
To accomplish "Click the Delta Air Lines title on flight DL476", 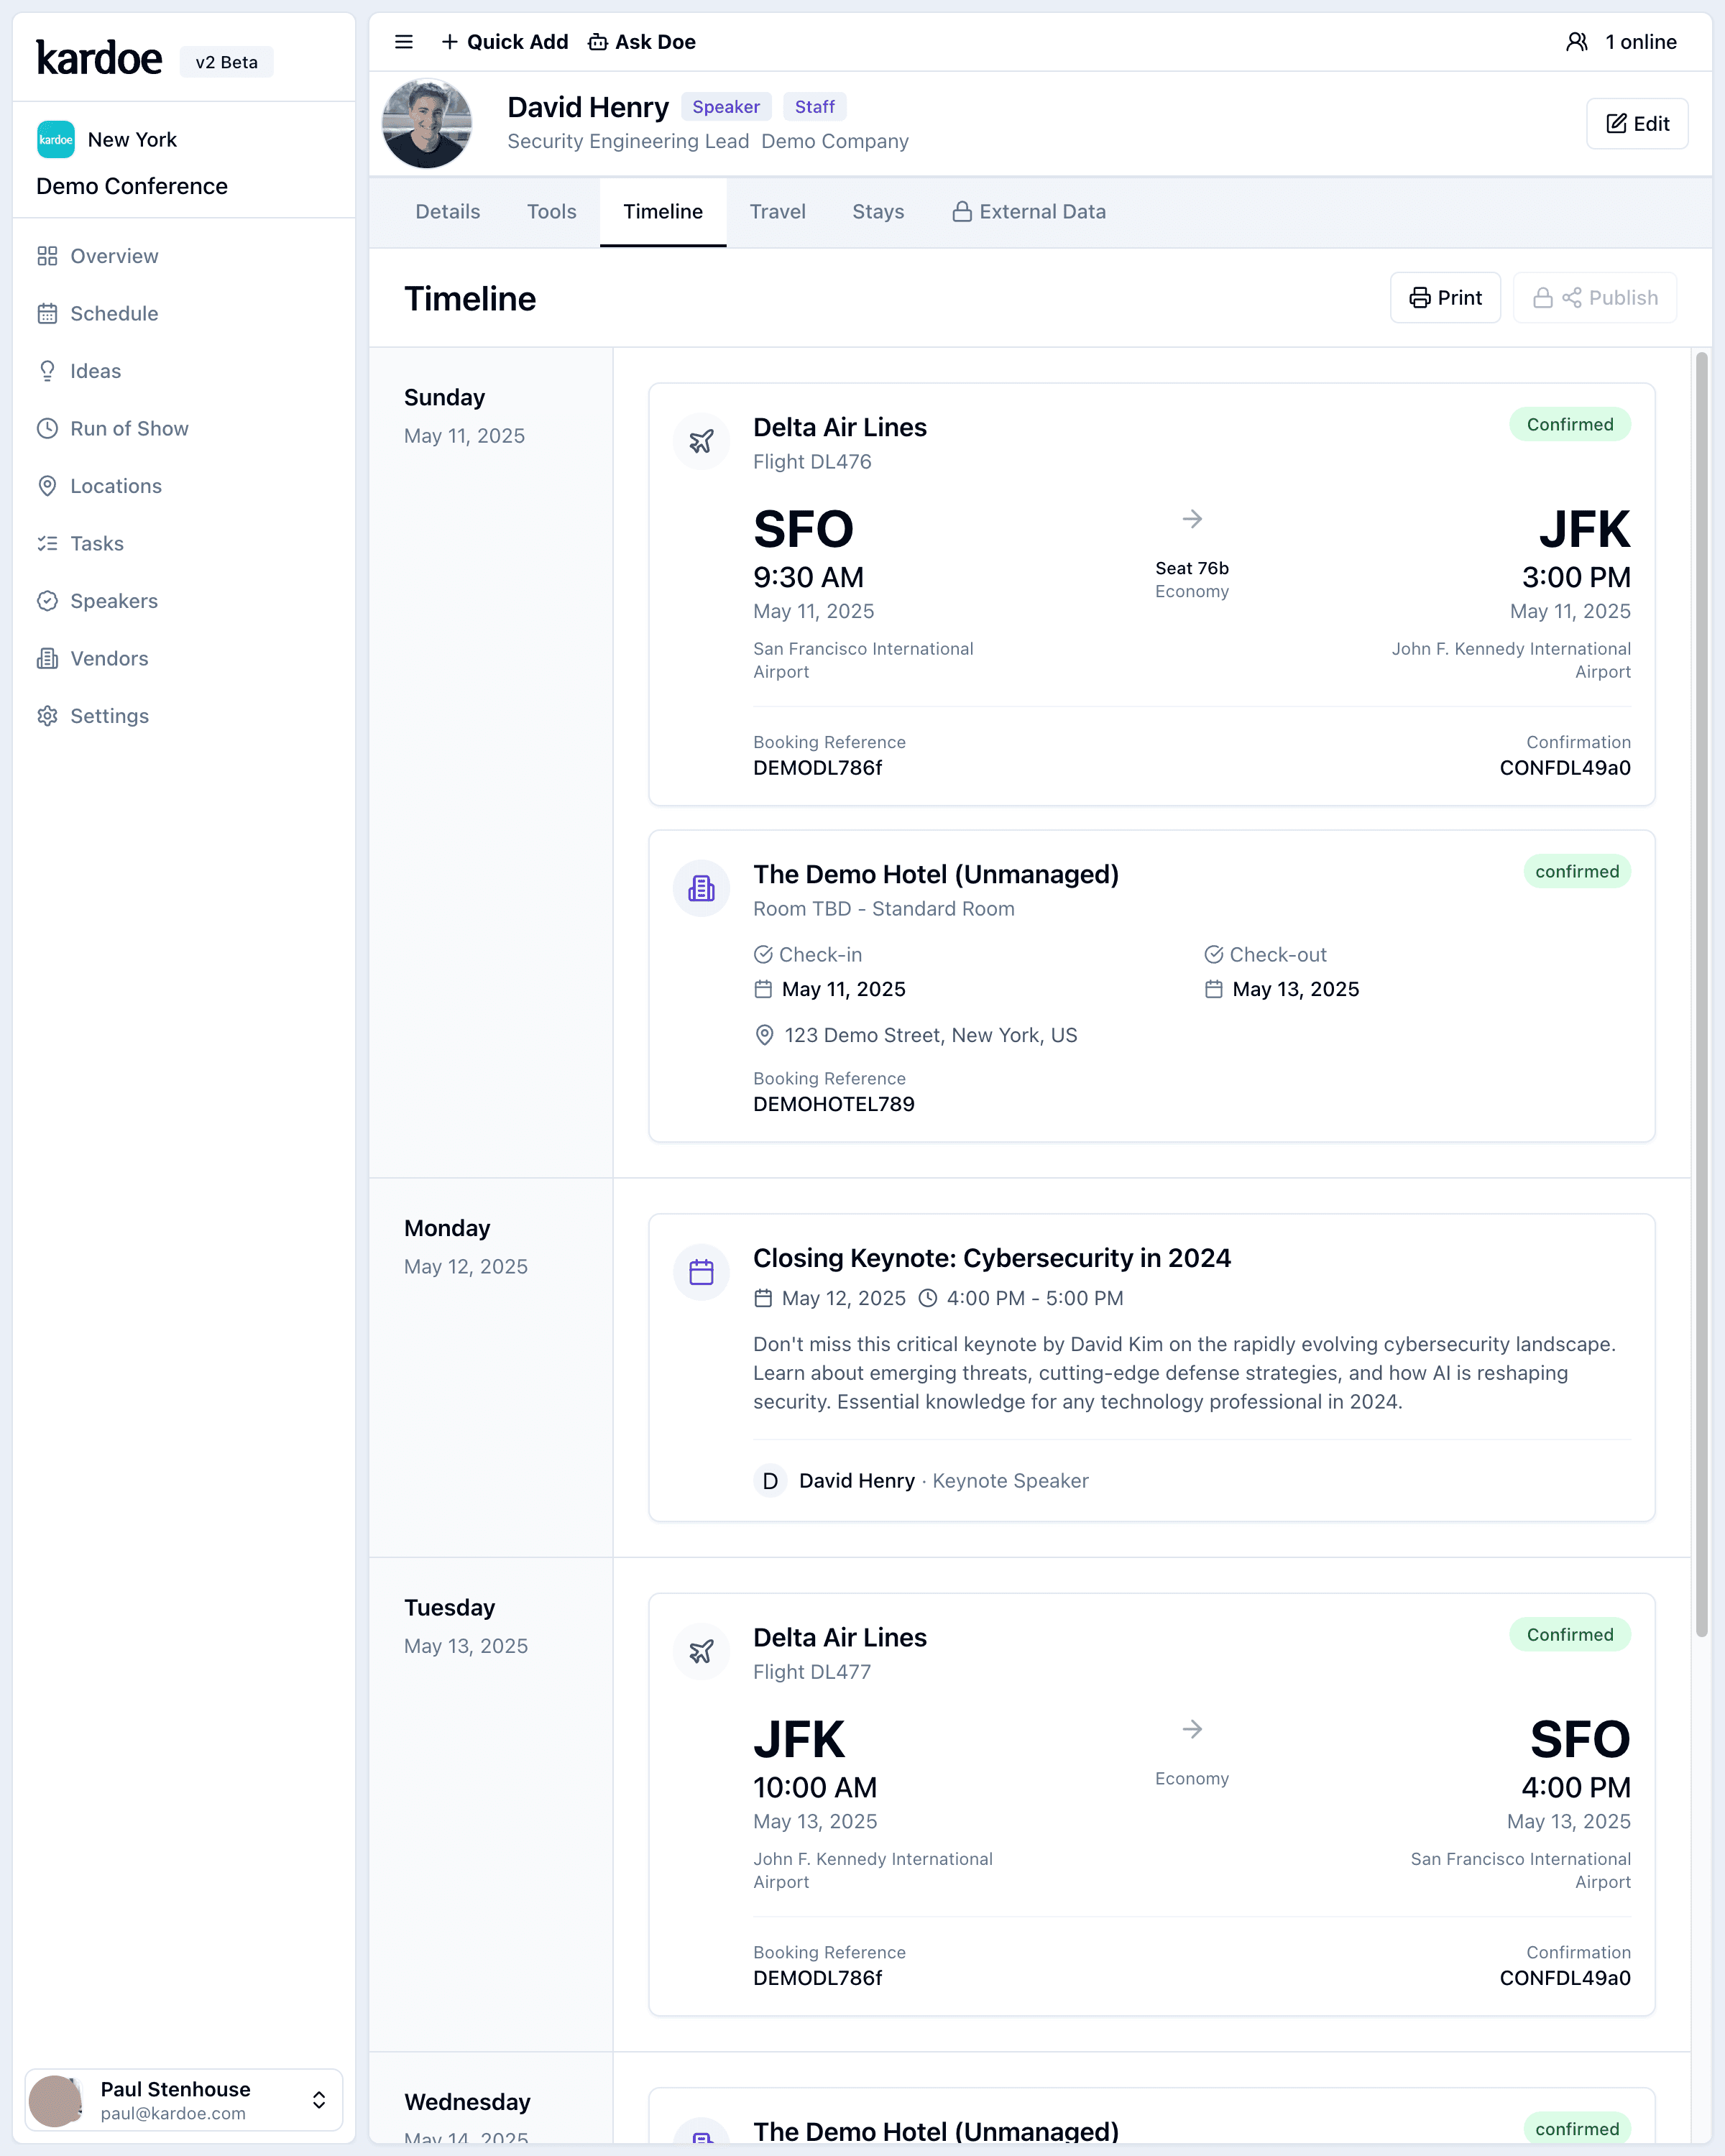I will 840,427.
